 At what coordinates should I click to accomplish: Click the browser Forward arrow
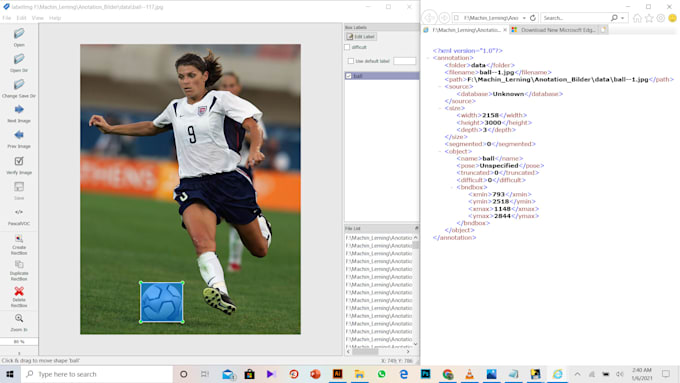tap(444, 18)
